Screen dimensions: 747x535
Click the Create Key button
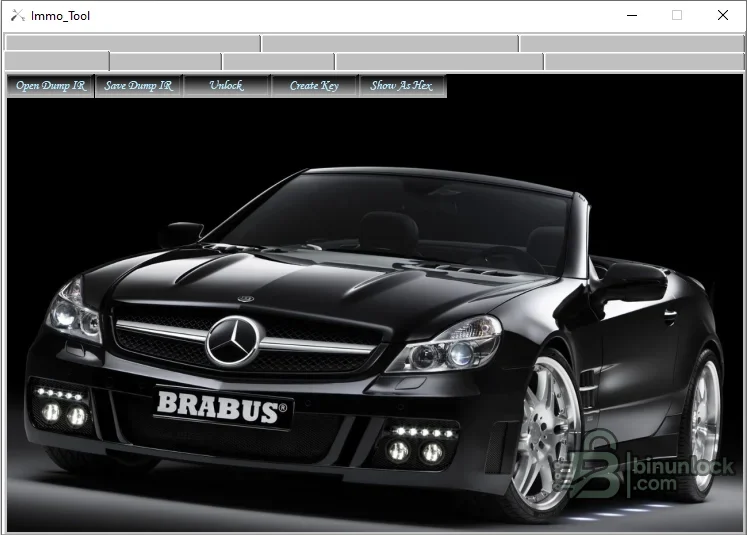pos(314,86)
